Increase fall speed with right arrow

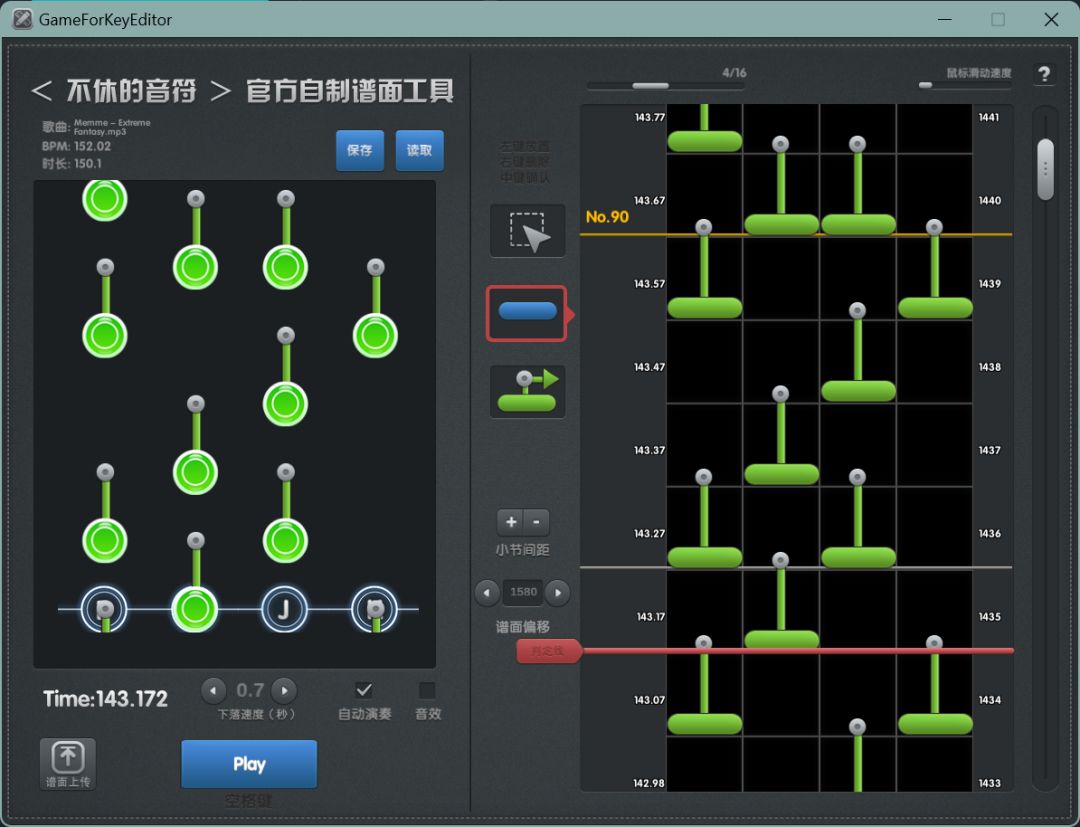(x=285, y=690)
